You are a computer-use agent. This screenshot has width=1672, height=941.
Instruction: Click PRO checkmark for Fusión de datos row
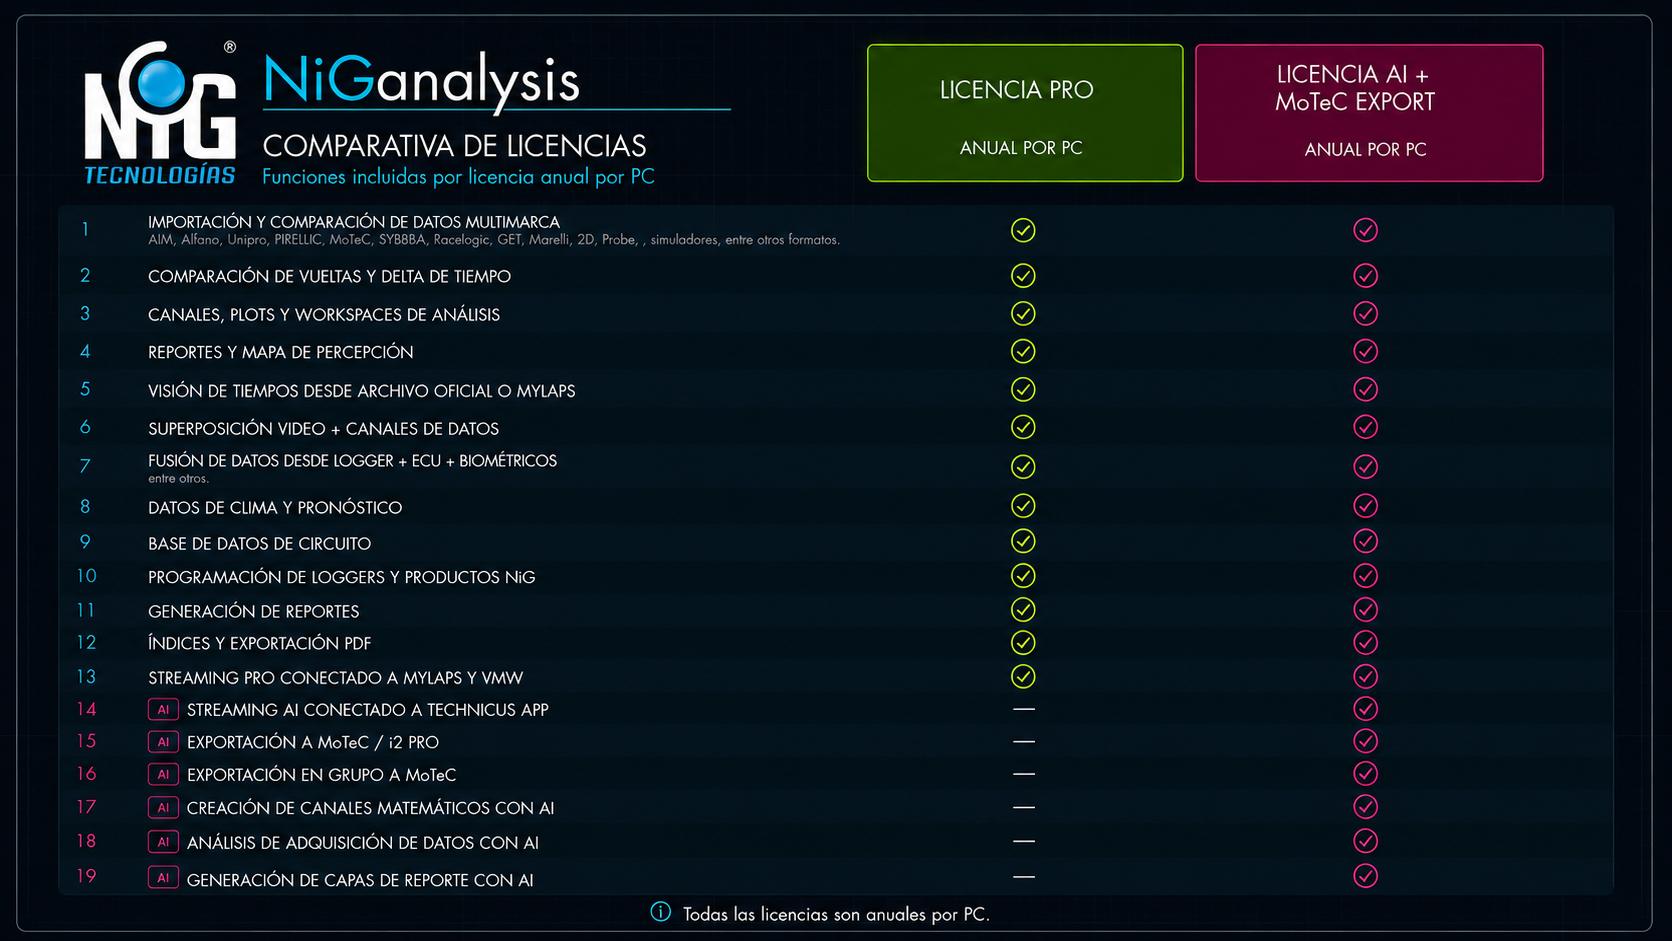[1023, 467]
